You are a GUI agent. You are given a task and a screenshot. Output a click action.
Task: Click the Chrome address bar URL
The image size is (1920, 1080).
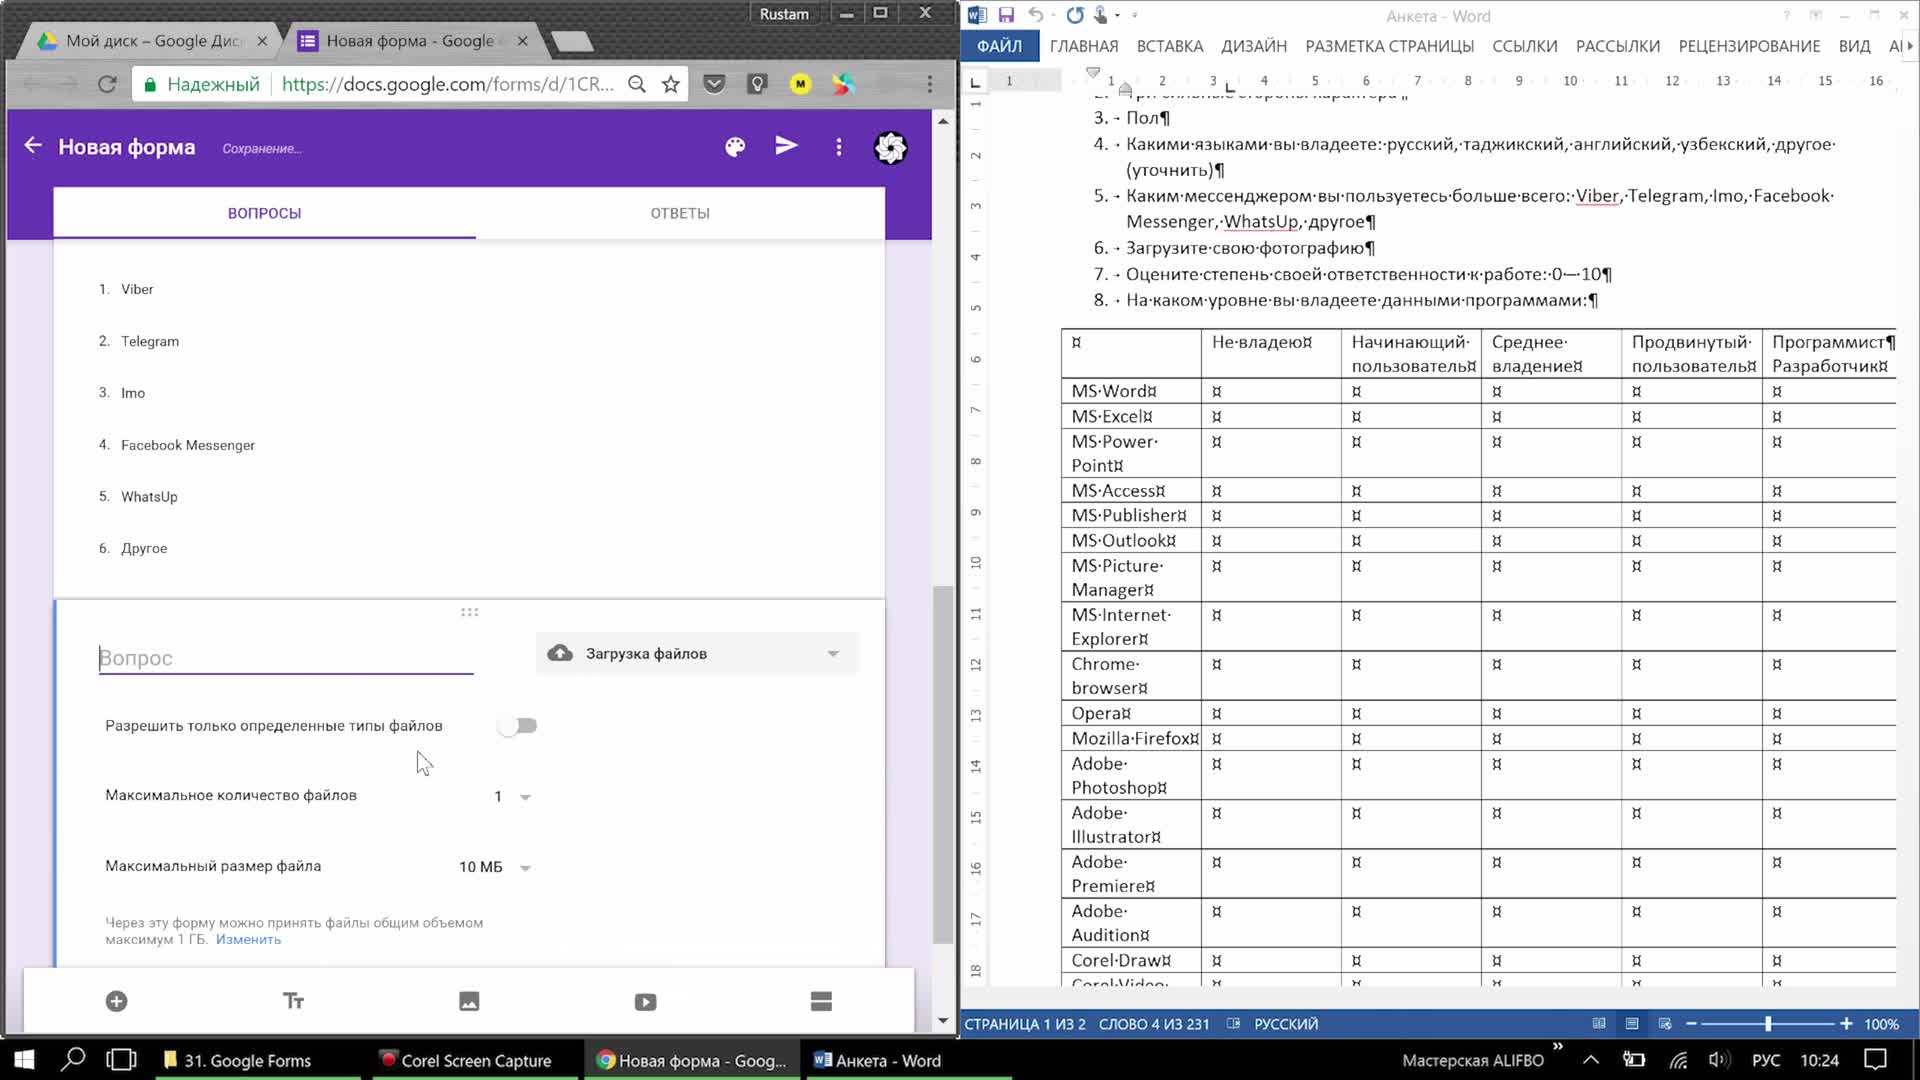pos(447,84)
